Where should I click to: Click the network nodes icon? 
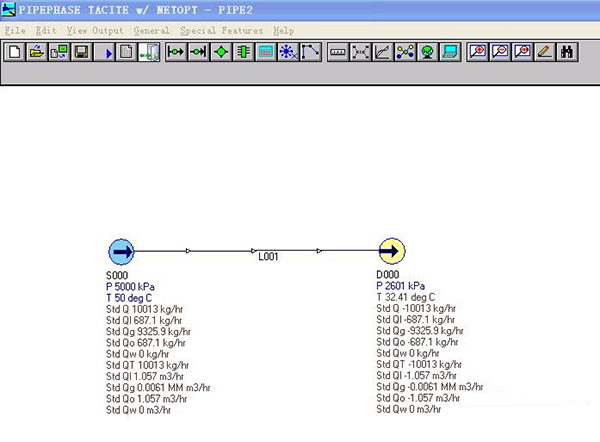click(405, 52)
